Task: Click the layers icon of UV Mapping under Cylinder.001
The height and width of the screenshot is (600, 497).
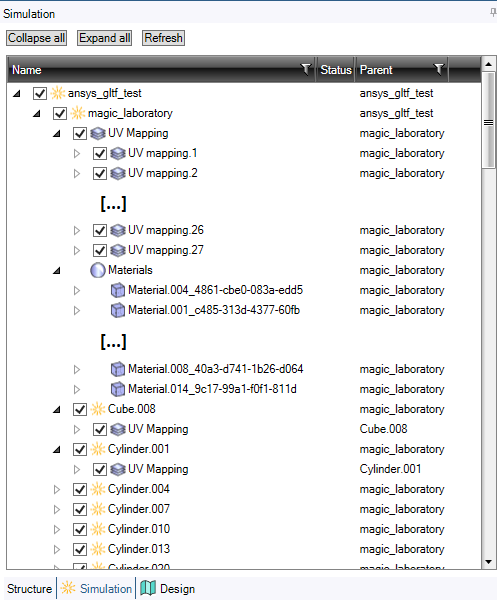Action: [118, 469]
